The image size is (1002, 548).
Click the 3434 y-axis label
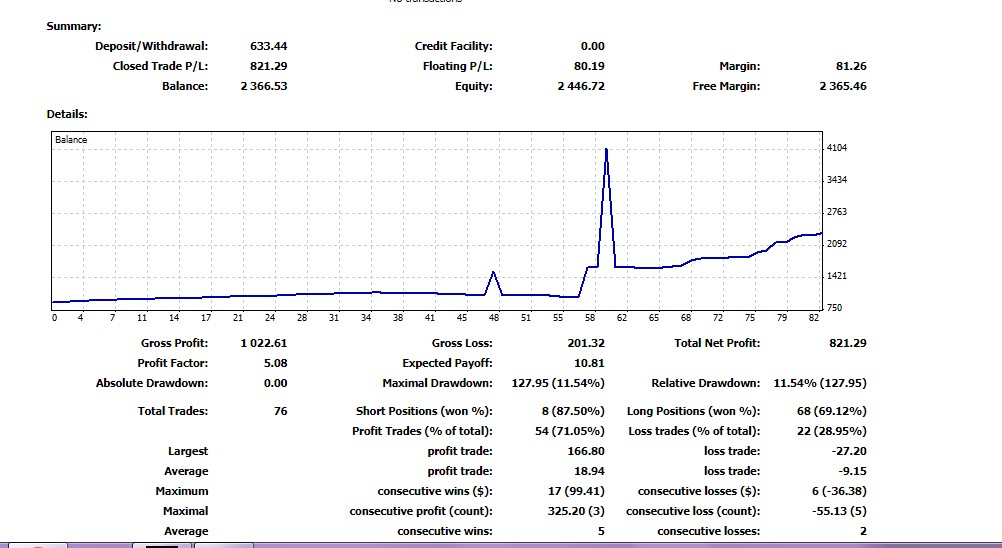pyautogui.click(x=836, y=179)
